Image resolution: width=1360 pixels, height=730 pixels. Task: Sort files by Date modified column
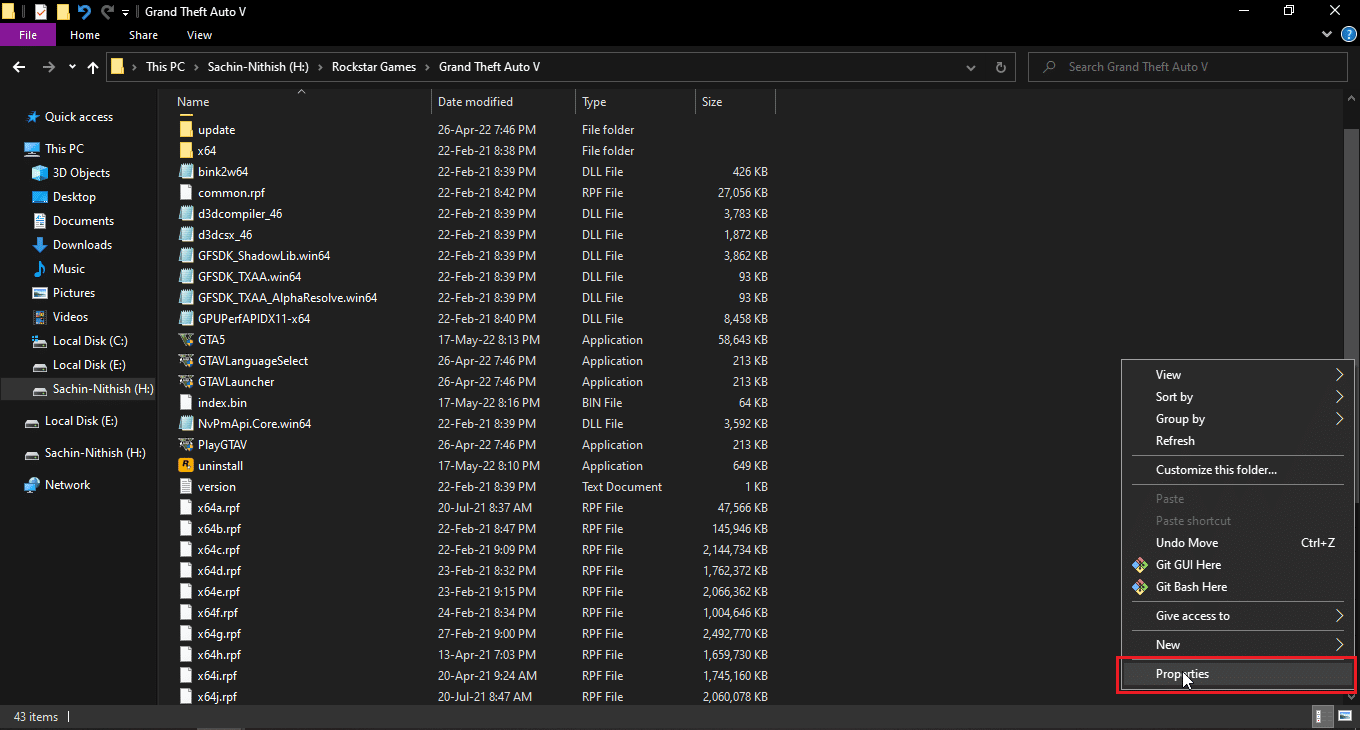(475, 102)
